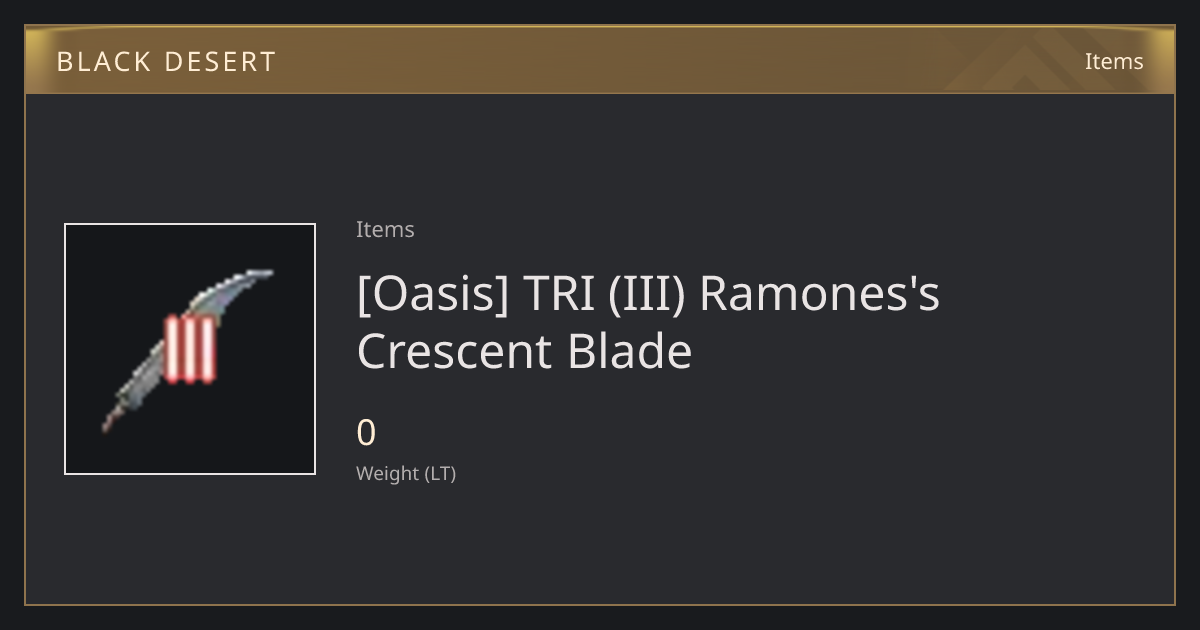Click the word Crescent in the title
The image size is (1200, 630).
[456, 352]
